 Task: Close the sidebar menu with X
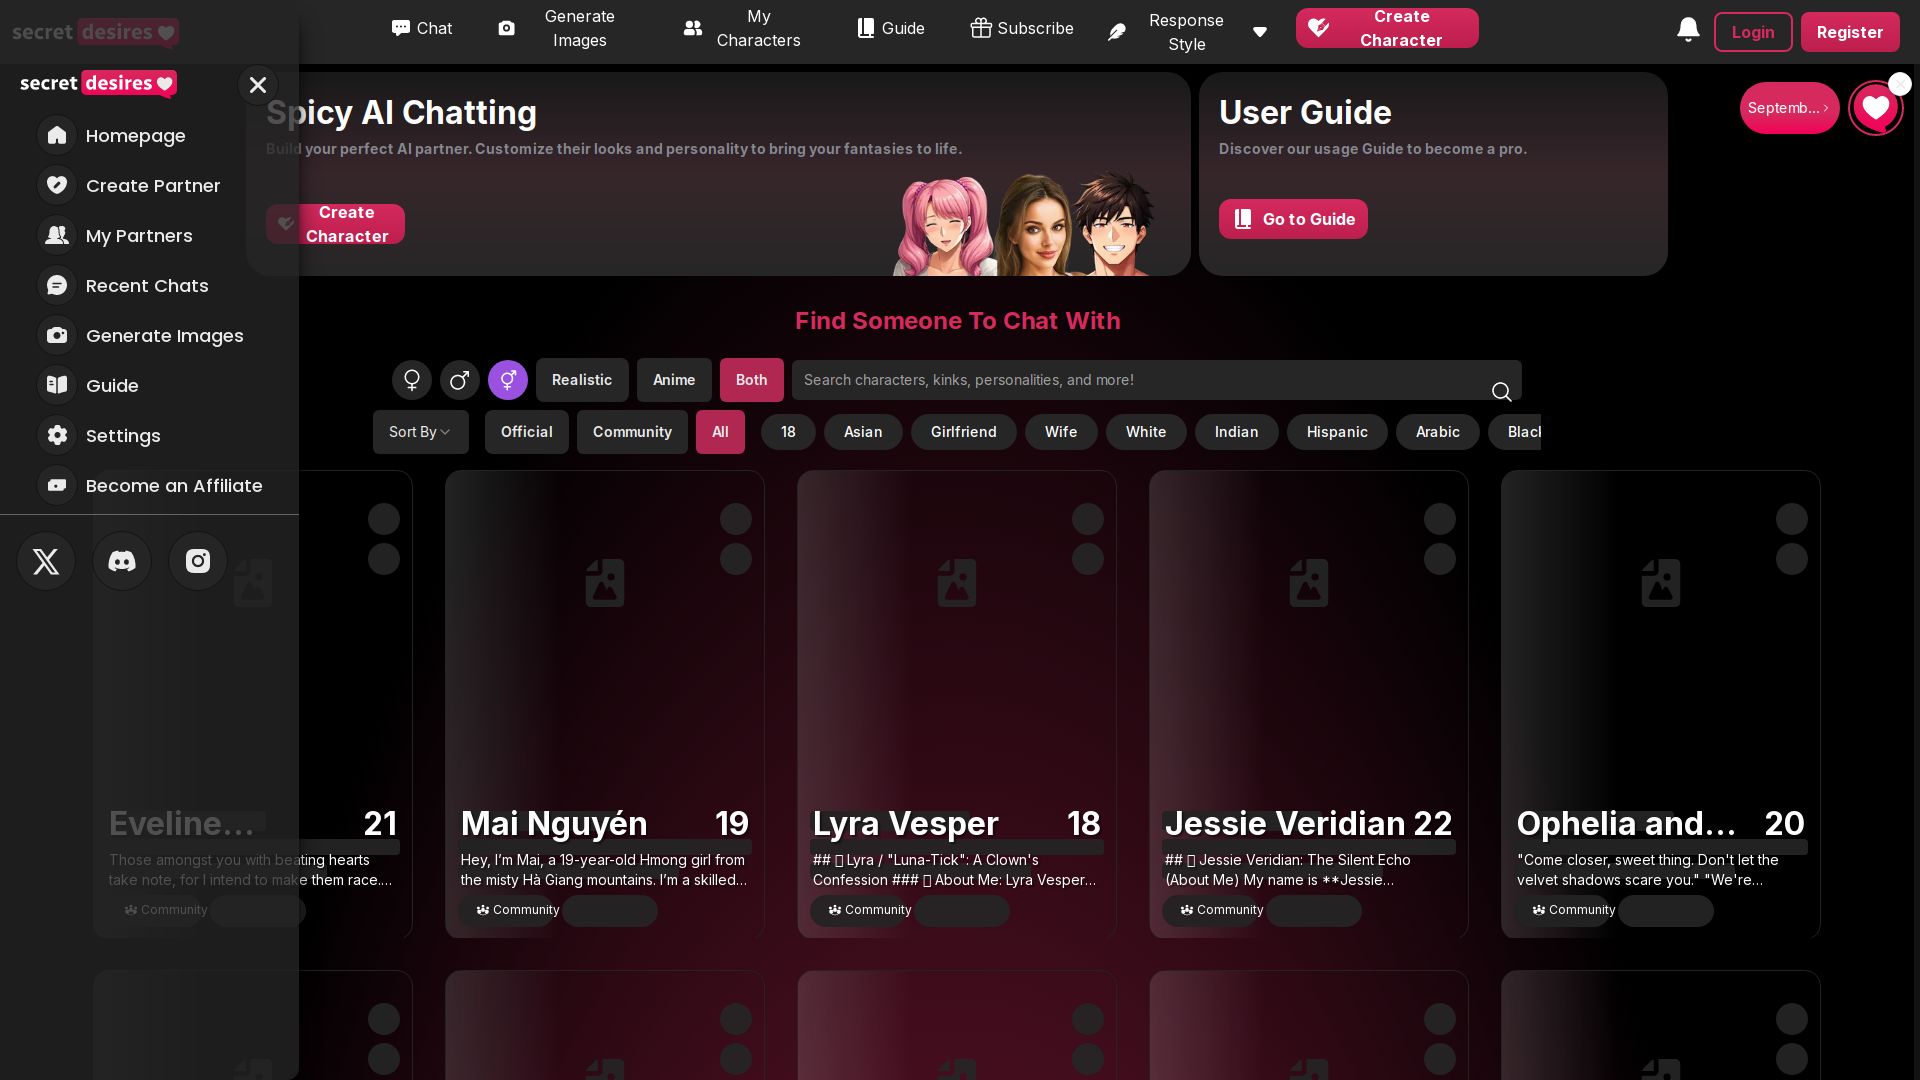point(258,85)
